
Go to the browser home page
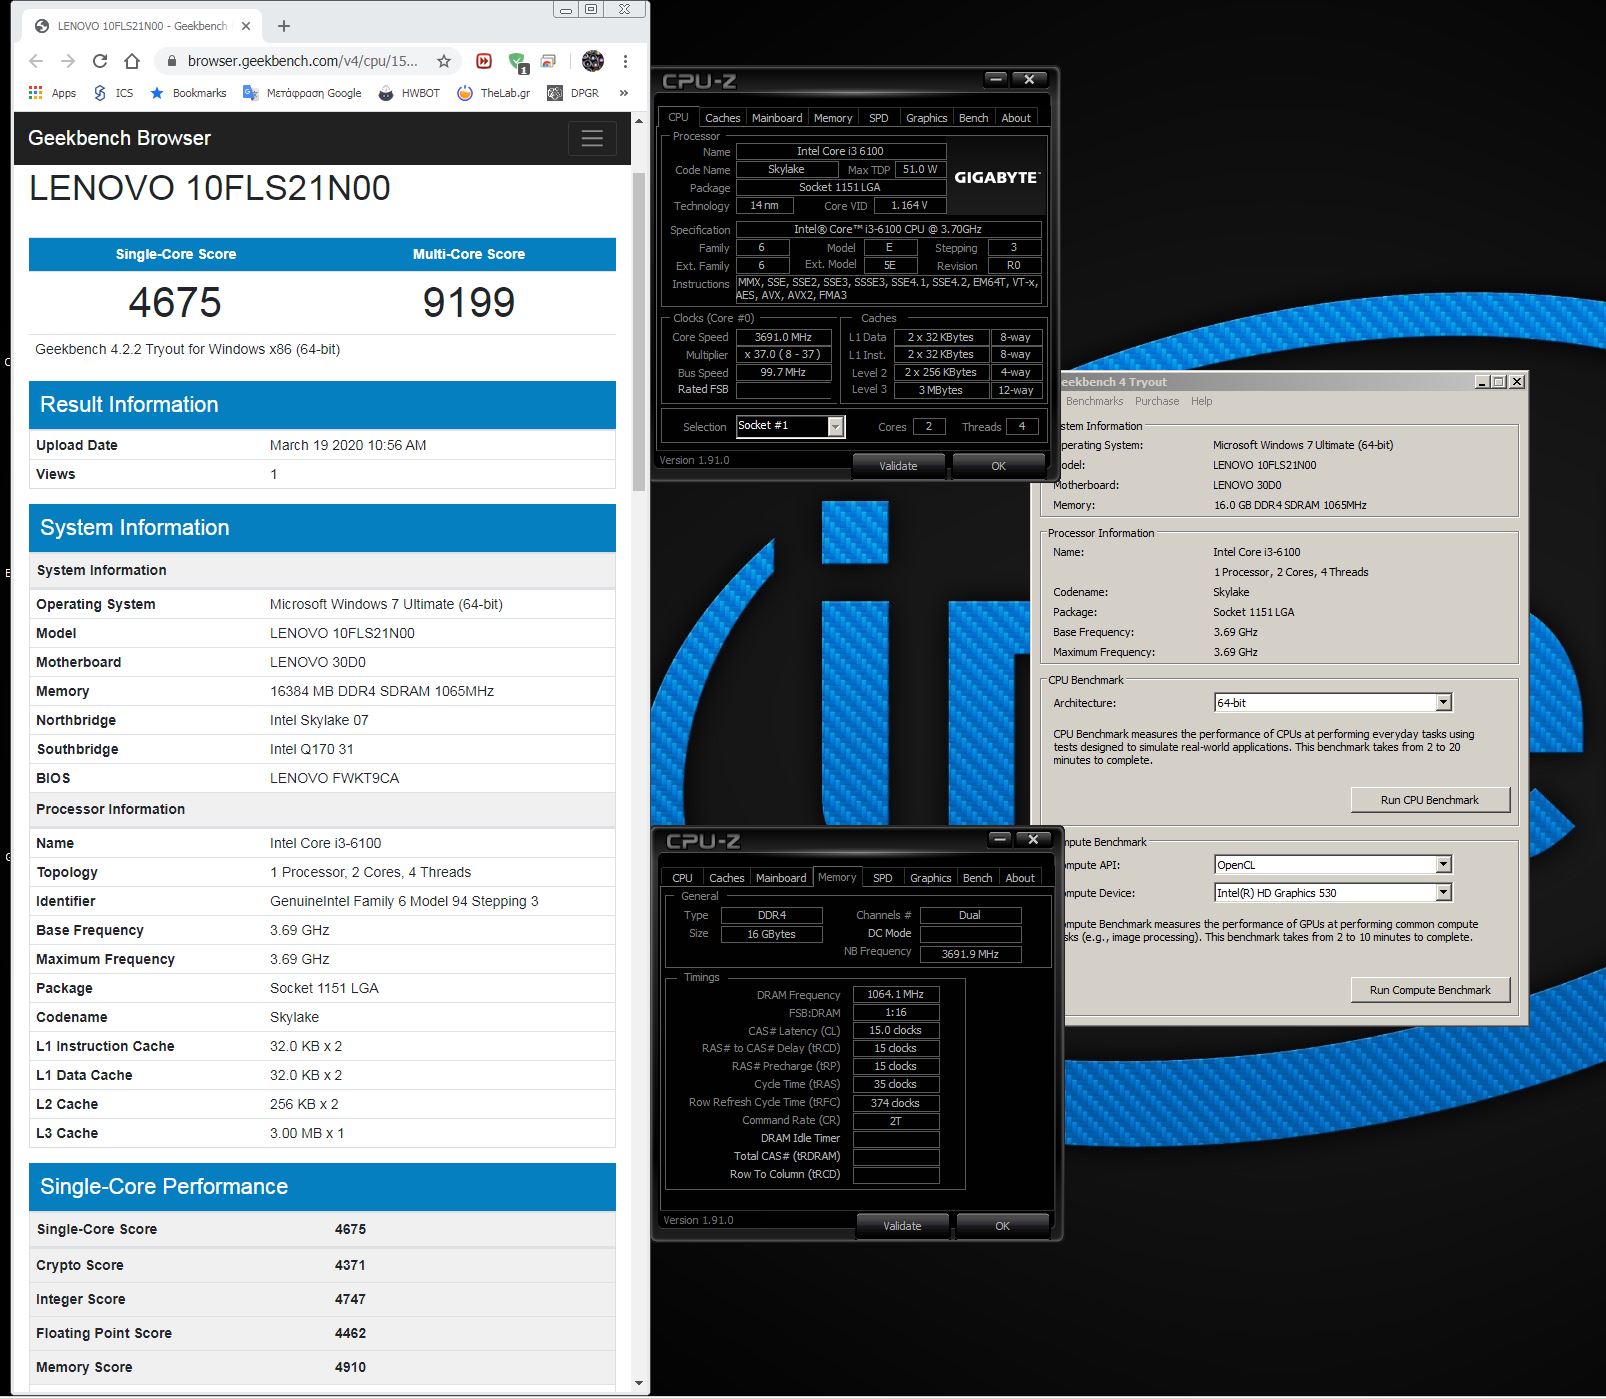coord(132,61)
